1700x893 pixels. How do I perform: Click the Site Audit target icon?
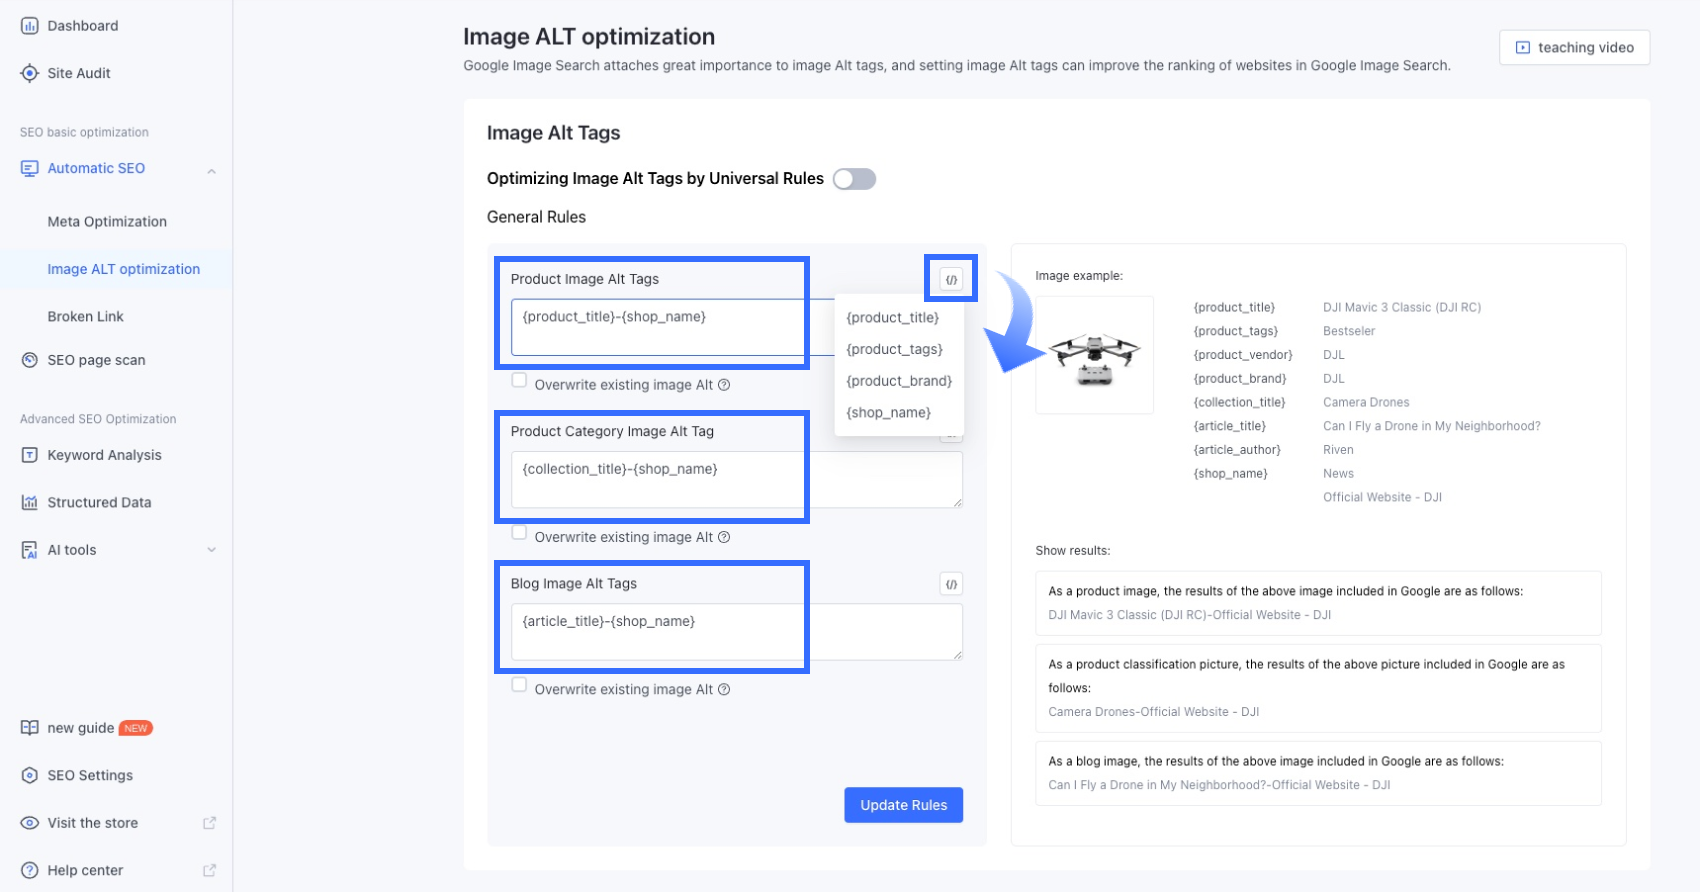click(x=29, y=73)
